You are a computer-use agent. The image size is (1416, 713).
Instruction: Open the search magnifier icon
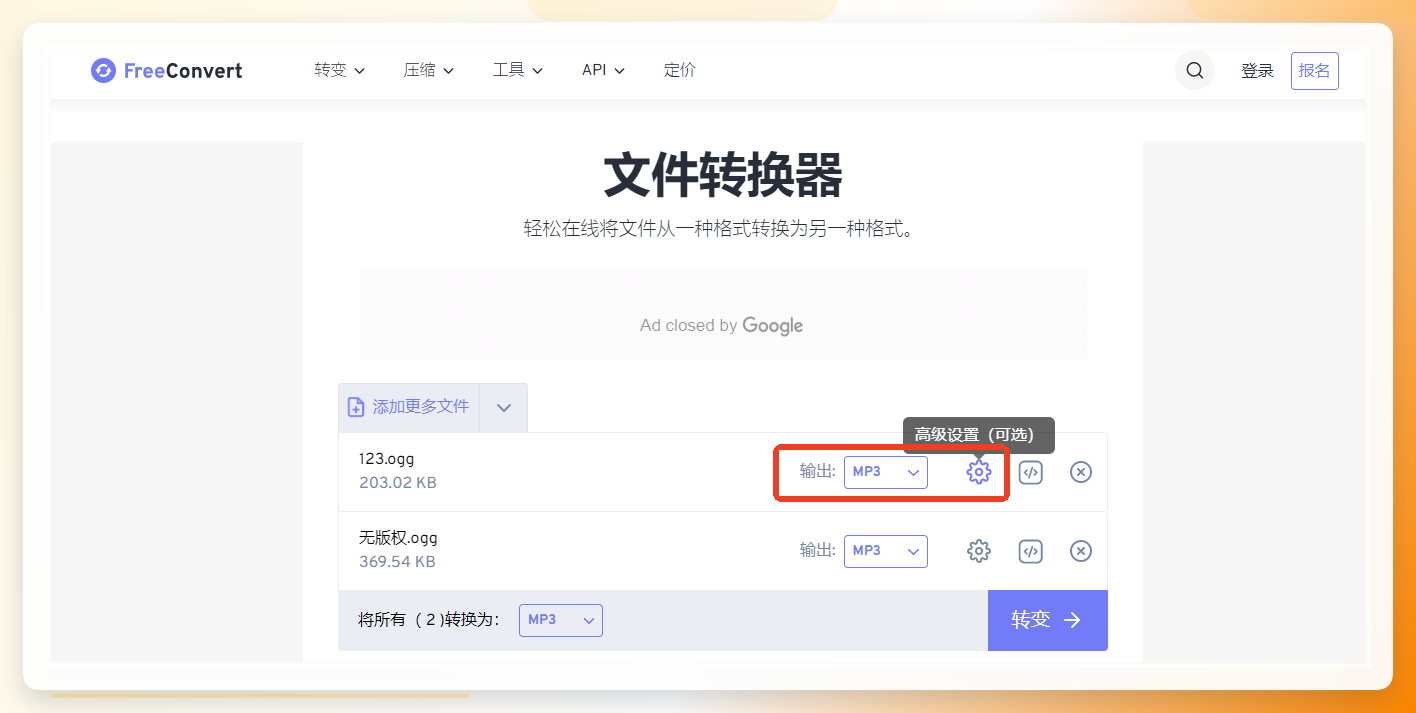[1194, 71]
